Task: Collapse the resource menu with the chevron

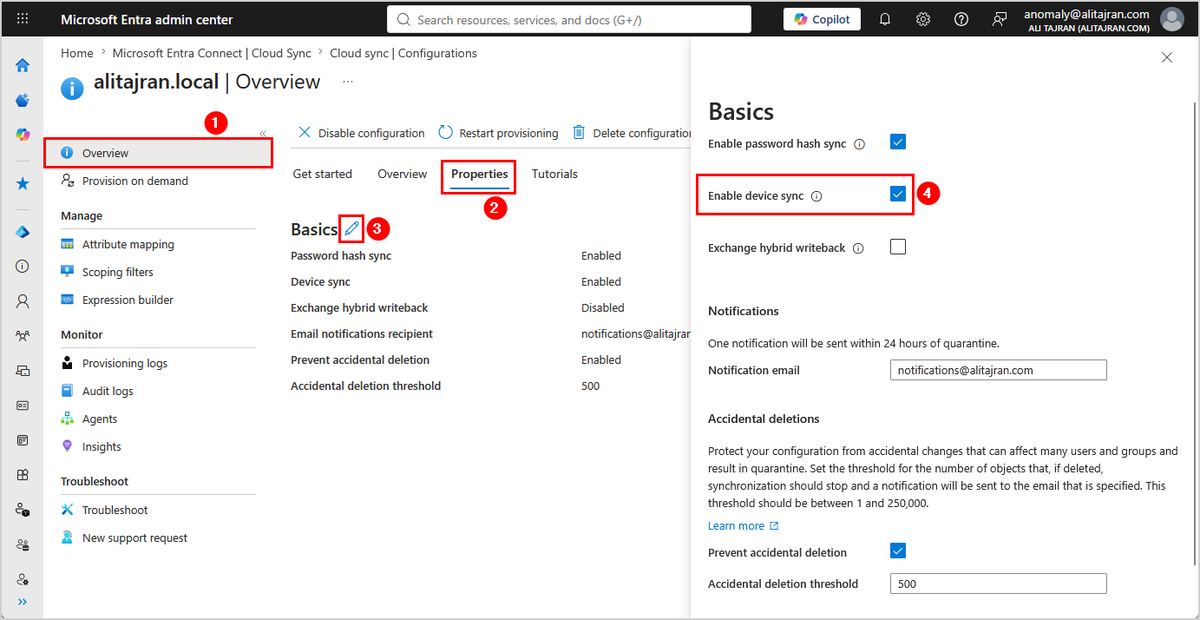Action: point(263,133)
